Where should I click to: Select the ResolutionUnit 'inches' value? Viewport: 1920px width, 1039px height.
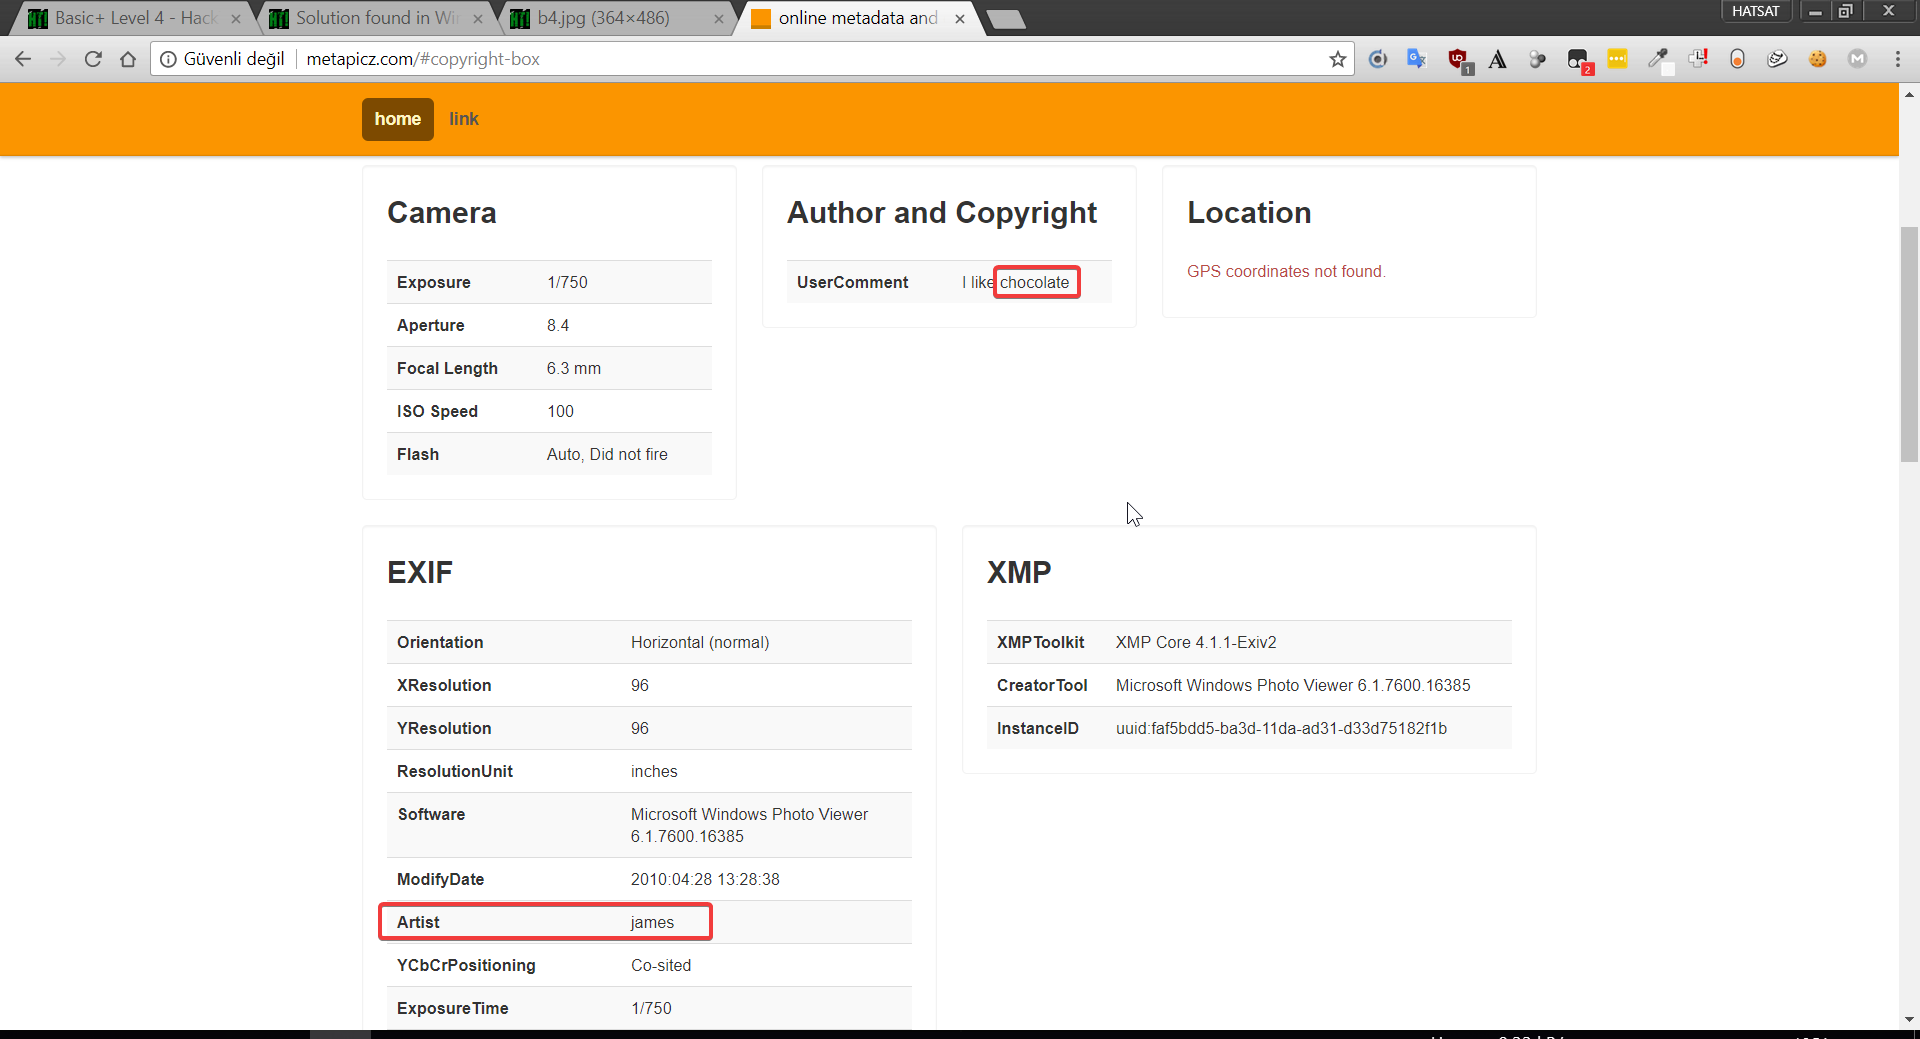[x=654, y=771]
